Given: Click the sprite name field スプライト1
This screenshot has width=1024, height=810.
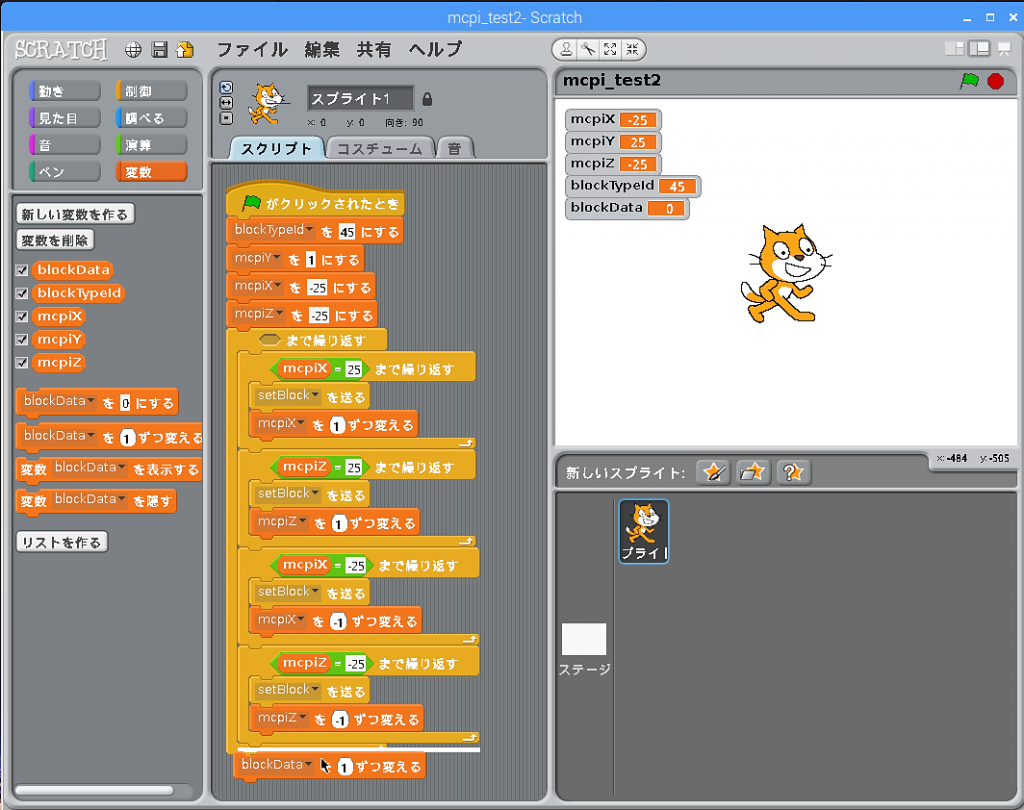Looking at the screenshot, I should 360,99.
